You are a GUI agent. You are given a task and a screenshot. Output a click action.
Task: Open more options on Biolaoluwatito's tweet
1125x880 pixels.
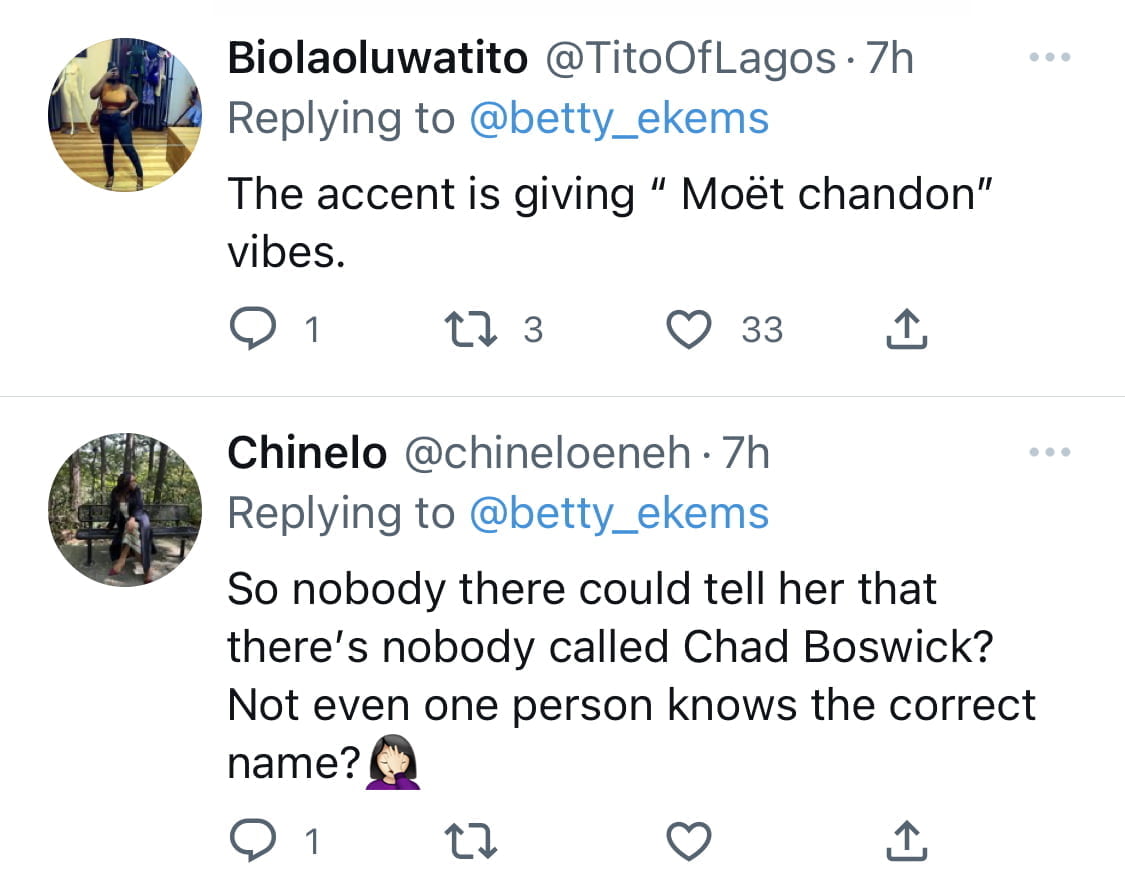[x=1050, y=57]
